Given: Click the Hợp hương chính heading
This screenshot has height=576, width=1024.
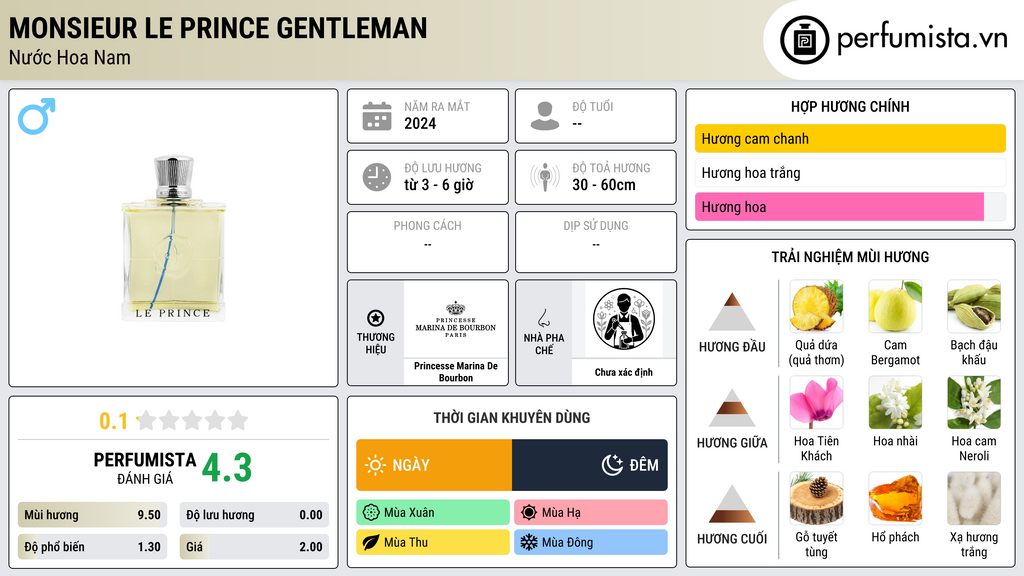Looking at the screenshot, I should (850, 106).
